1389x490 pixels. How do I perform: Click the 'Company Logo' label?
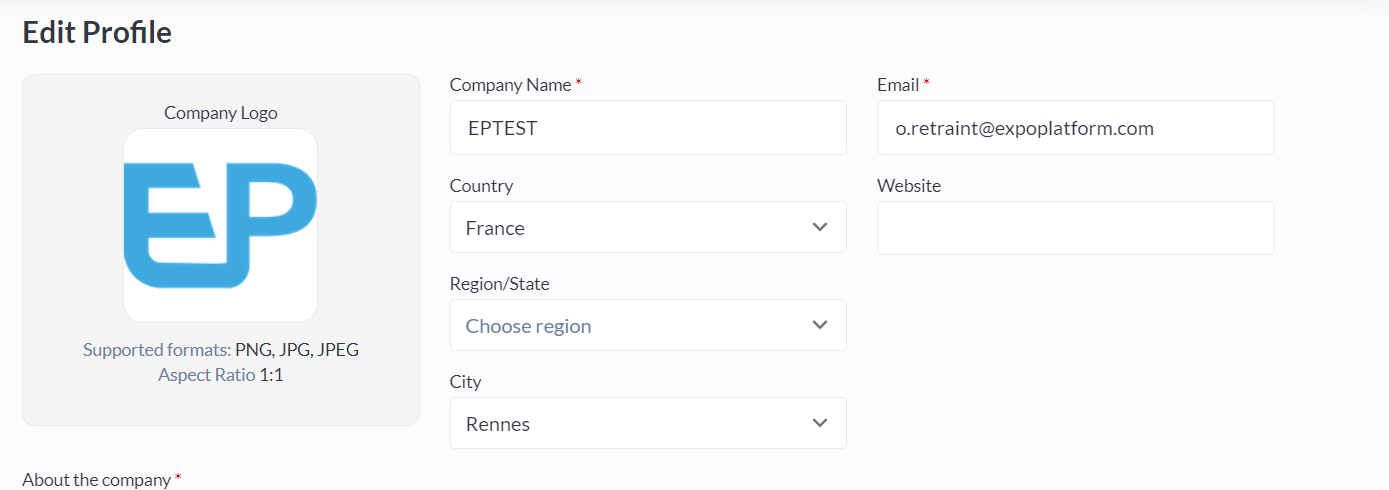pyautogui.click(x=221, y=113)
